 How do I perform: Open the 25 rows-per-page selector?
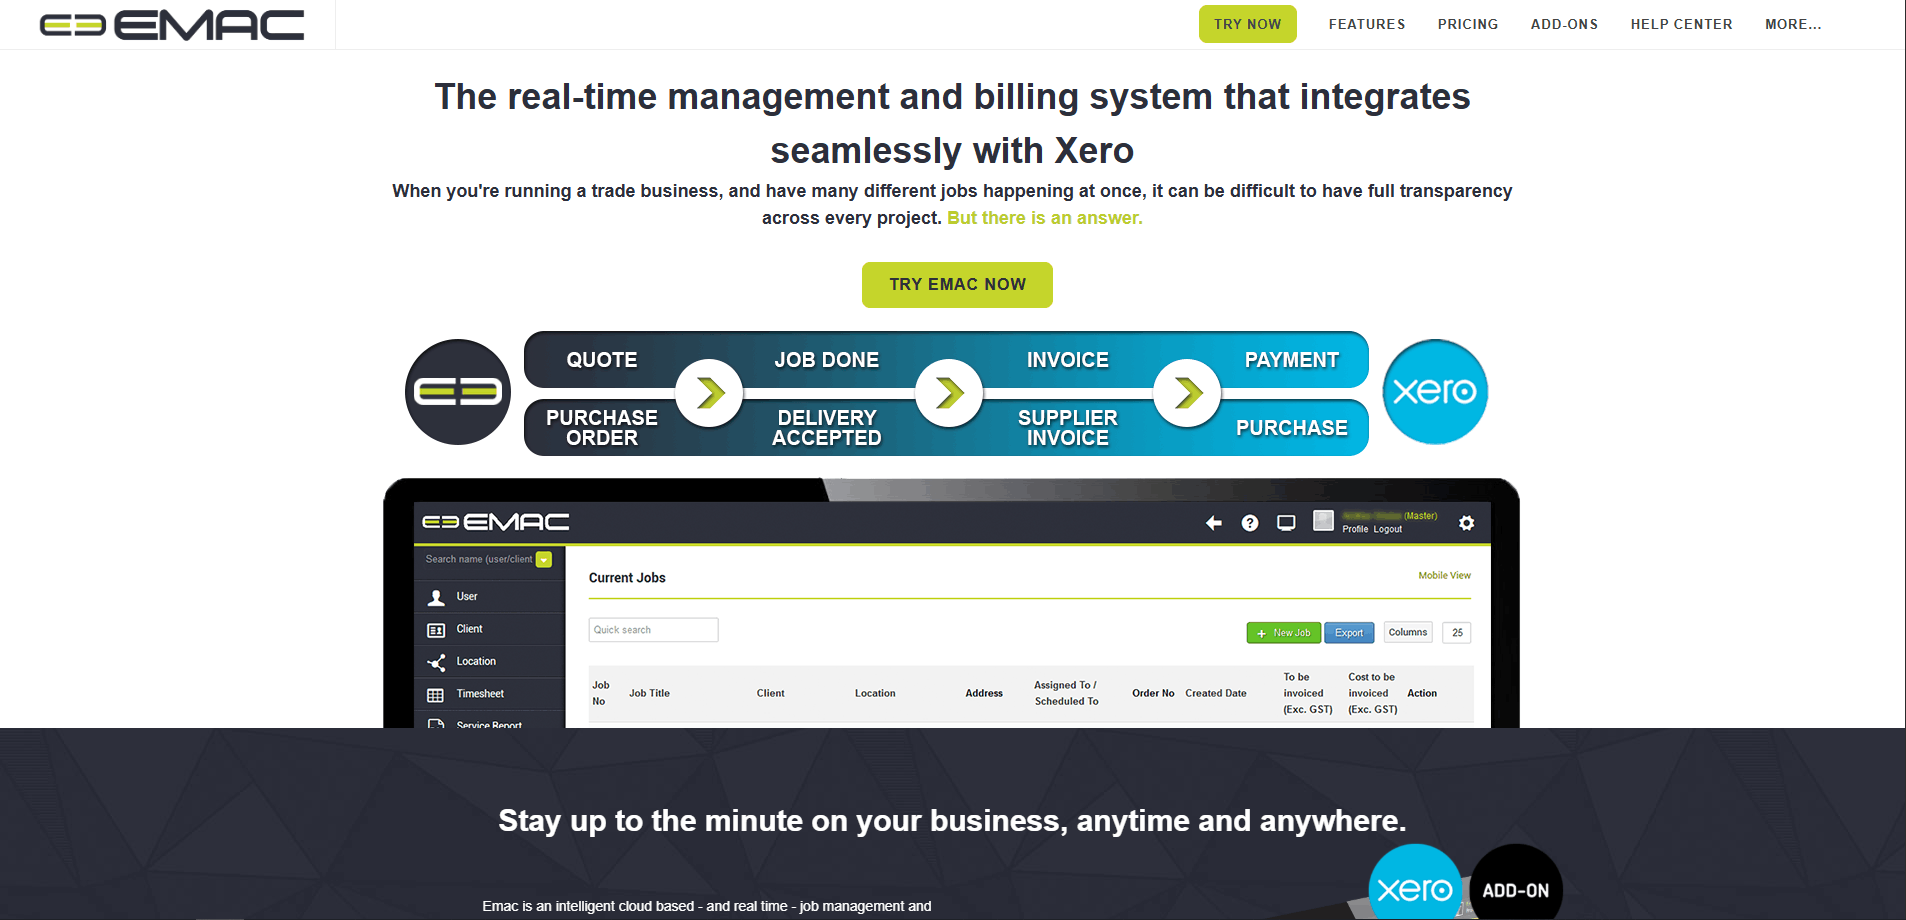coord(1457,632)
